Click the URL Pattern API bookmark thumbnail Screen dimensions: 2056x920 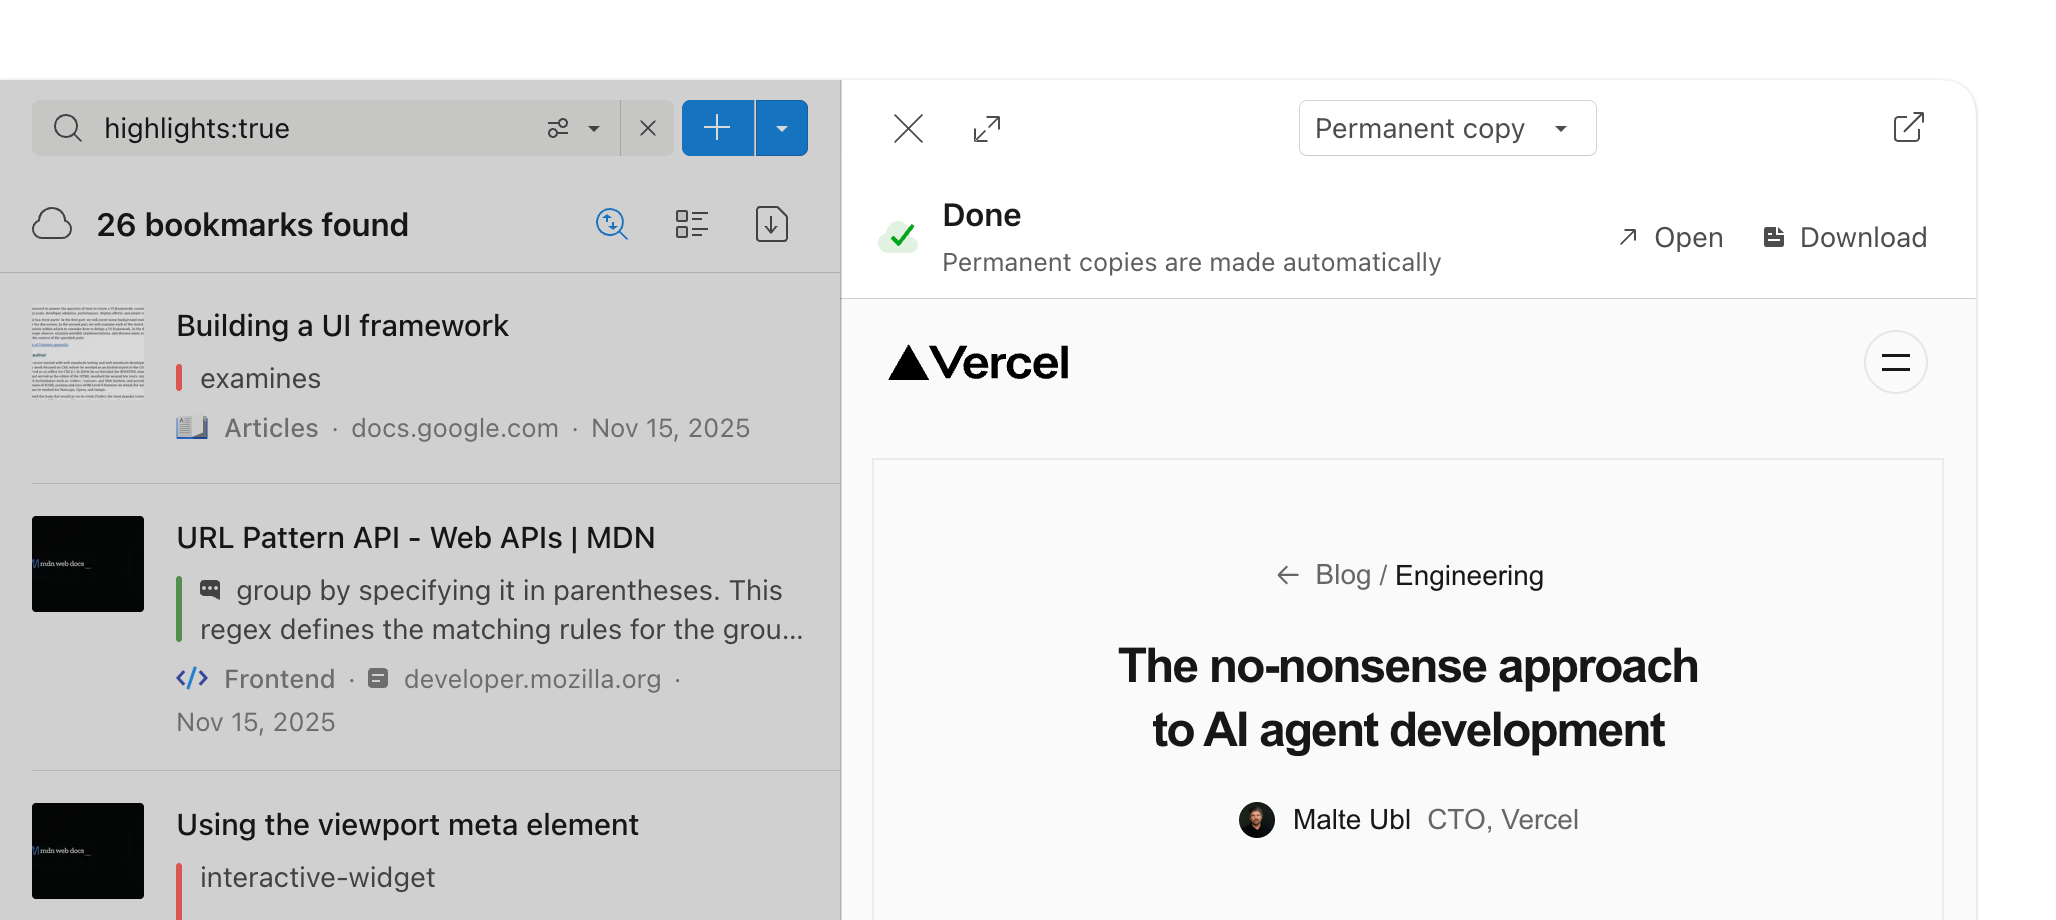pyautogui.click(x=88, y=564)
